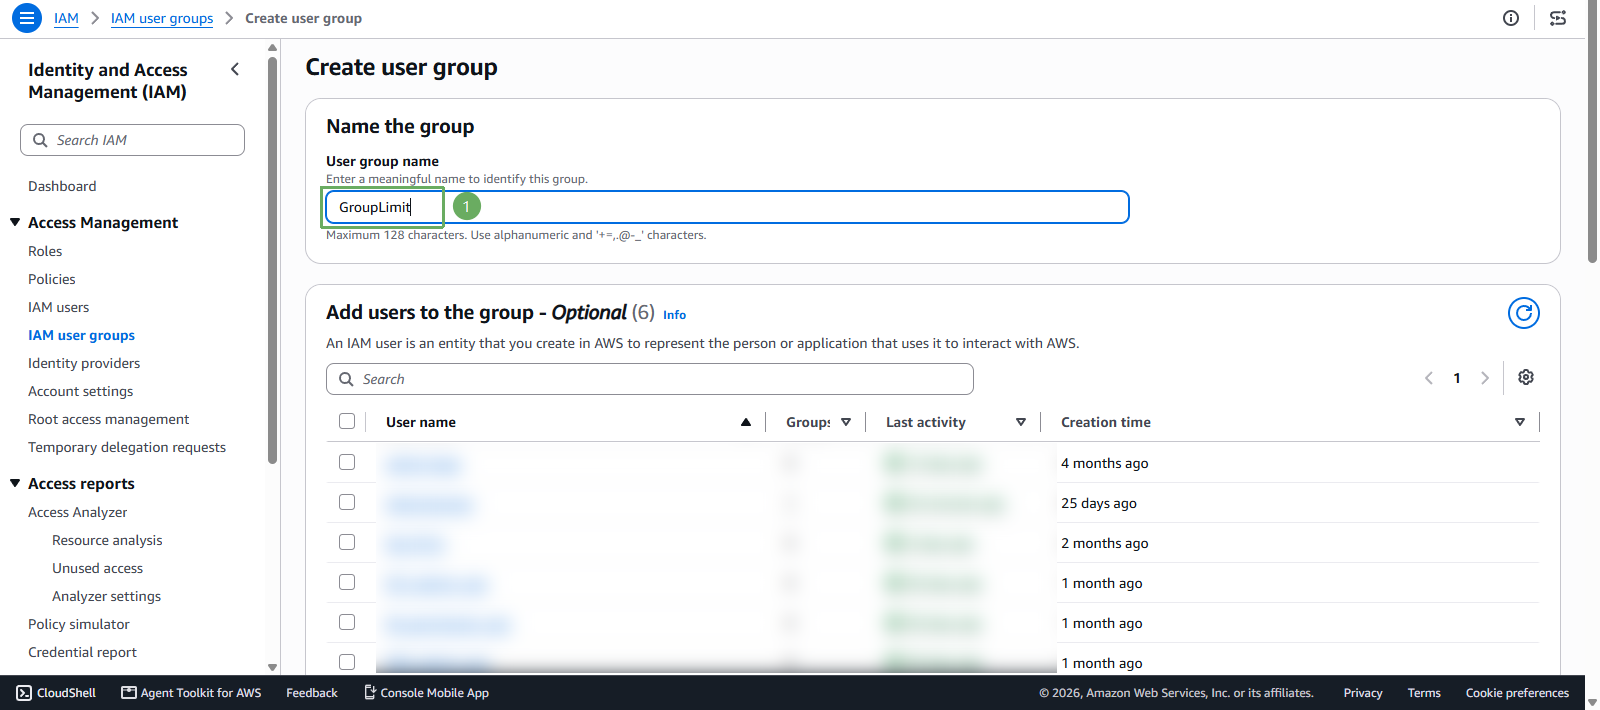The height and width of the screenshot is (710, 1600).
Task: Click the sidebar vertical scrollbar
Action: pos(272,262)
